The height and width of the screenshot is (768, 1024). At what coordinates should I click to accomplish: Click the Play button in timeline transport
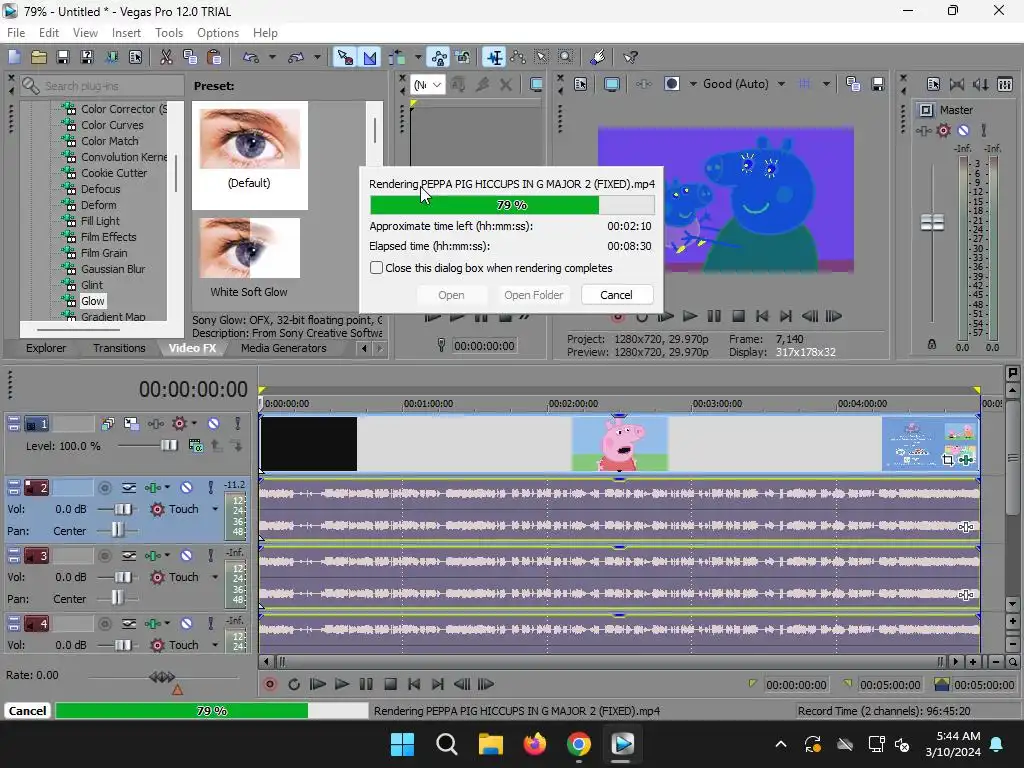tap(342, 684)
